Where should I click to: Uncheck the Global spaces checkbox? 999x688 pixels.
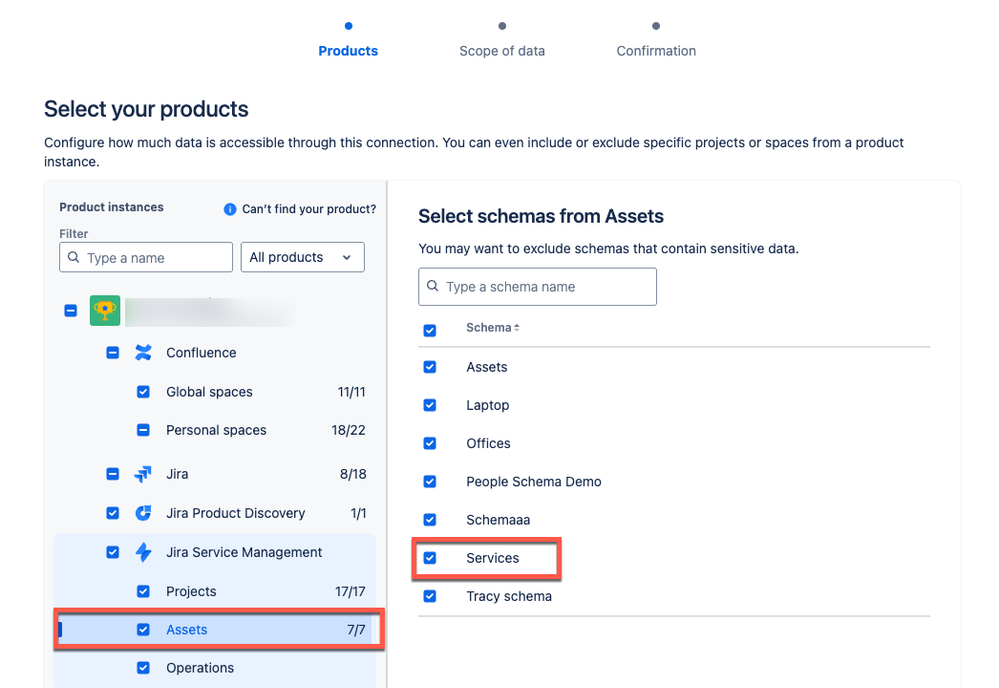(x=143, y=392)
